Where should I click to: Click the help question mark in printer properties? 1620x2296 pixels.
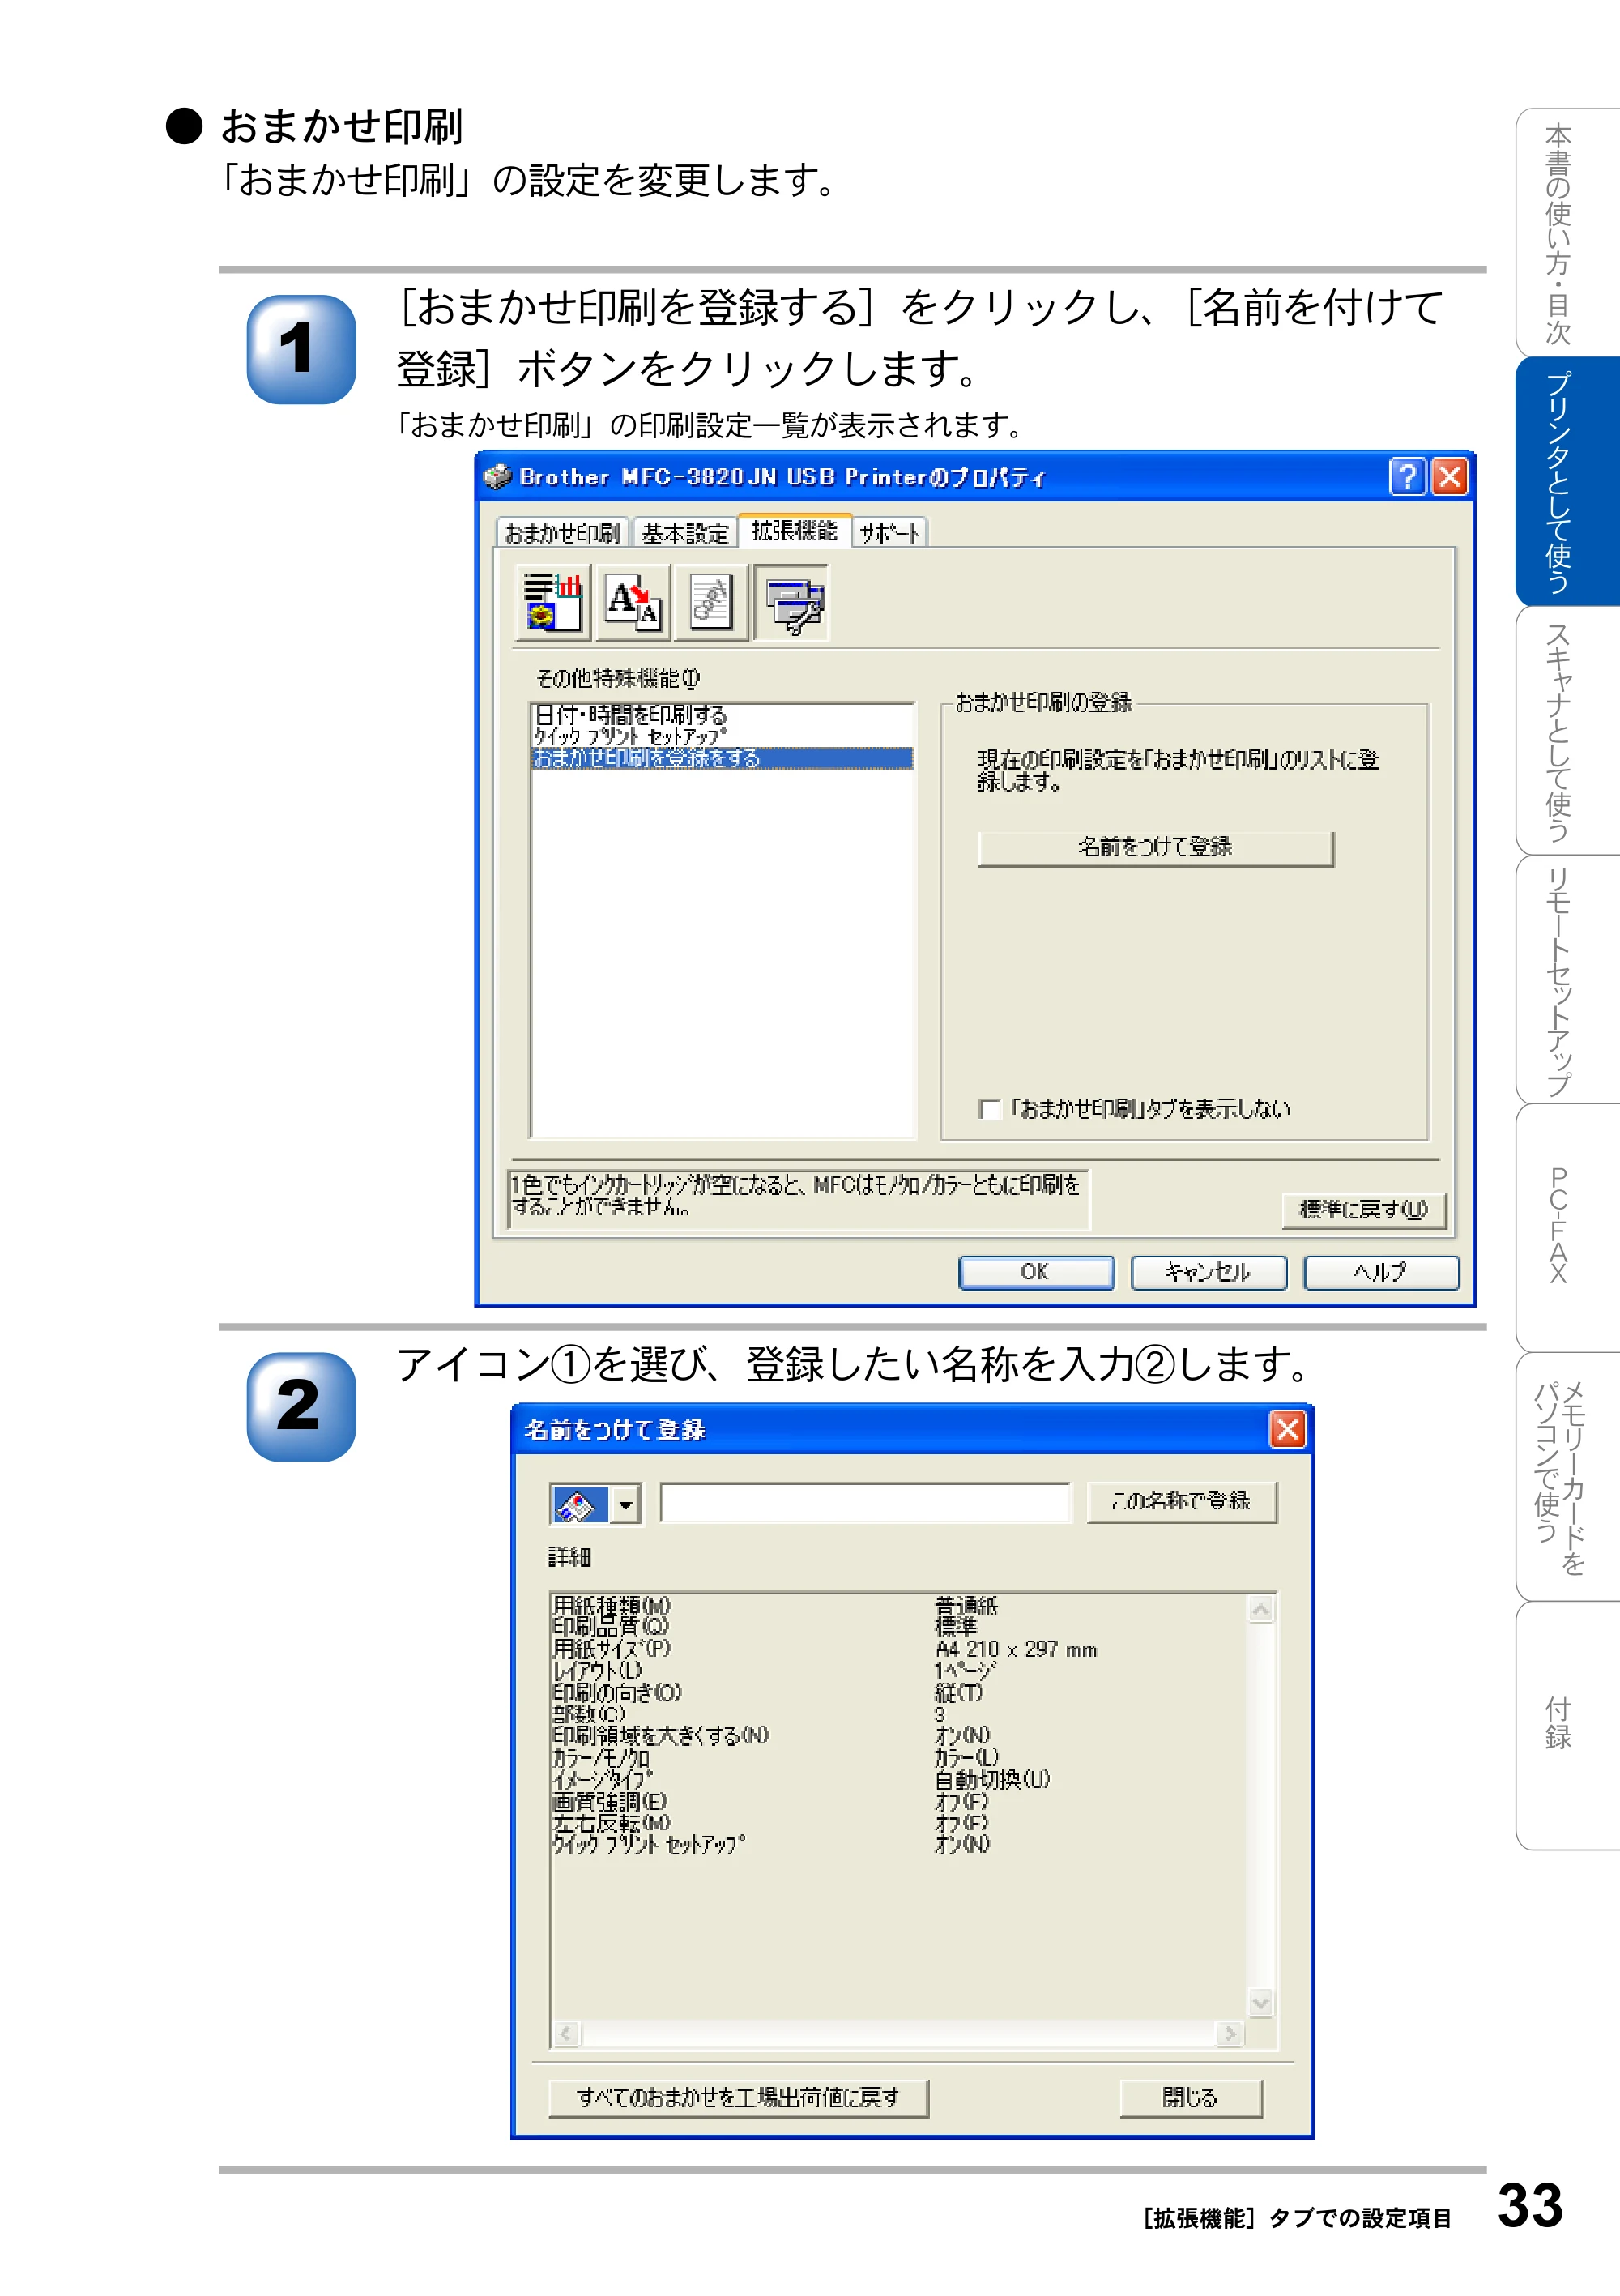[1407, 476]
